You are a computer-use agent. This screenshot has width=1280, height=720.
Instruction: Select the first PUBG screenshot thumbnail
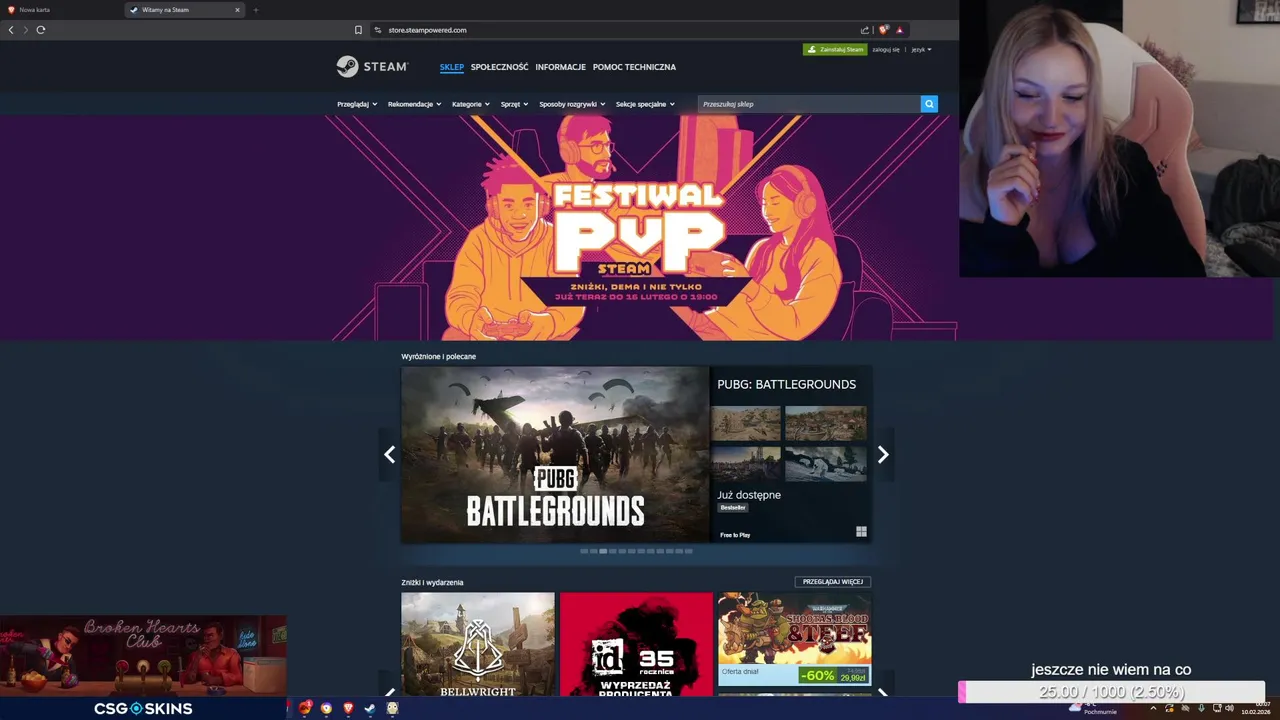[746, 423]
